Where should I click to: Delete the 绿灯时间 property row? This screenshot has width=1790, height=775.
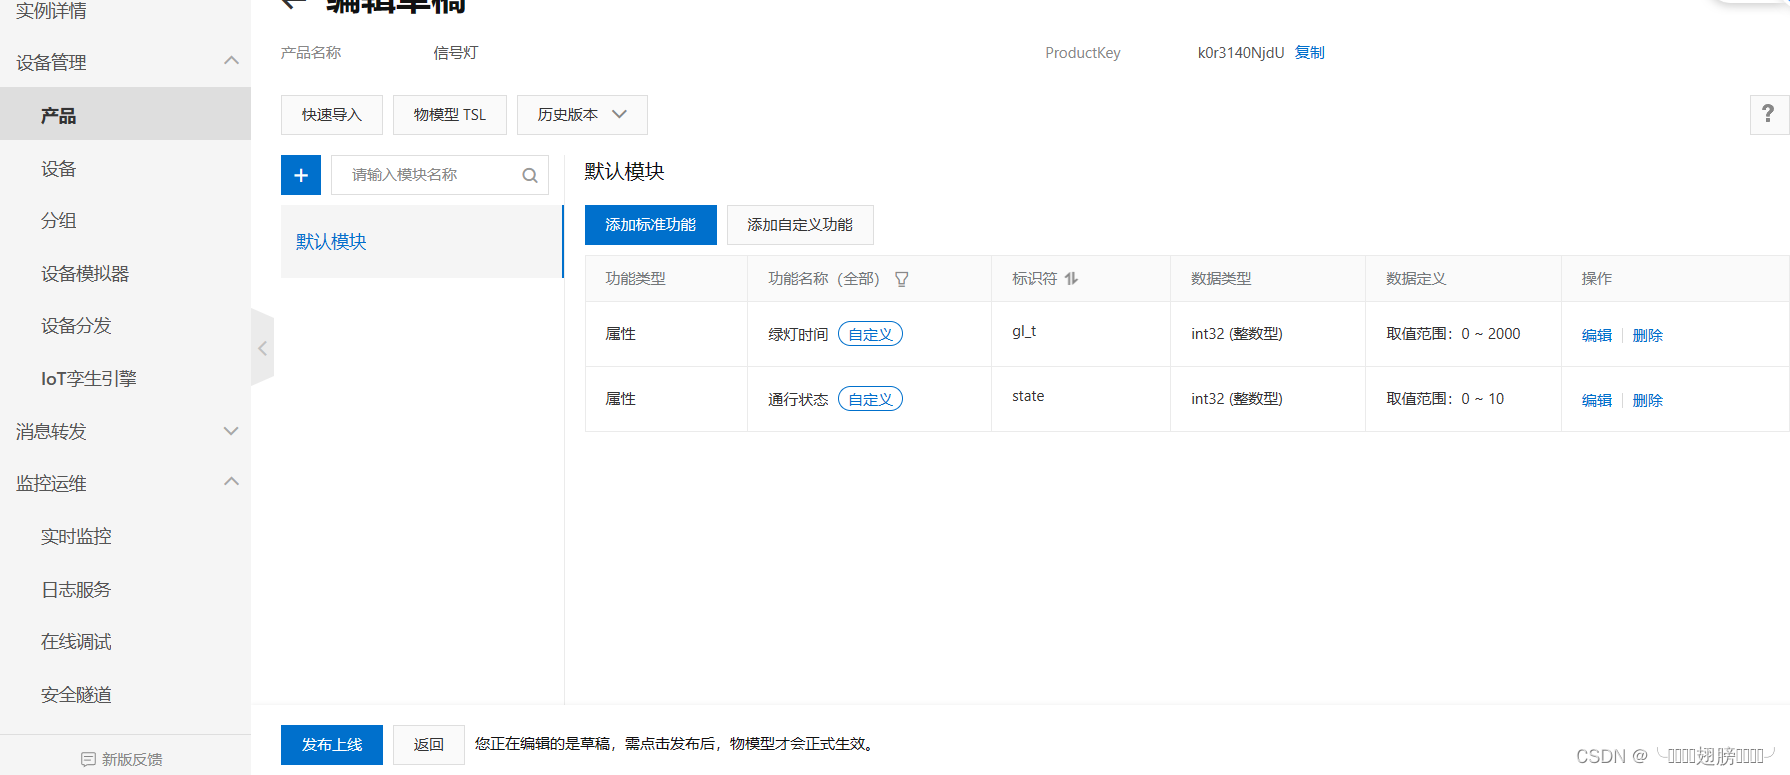coord(1648,335)
